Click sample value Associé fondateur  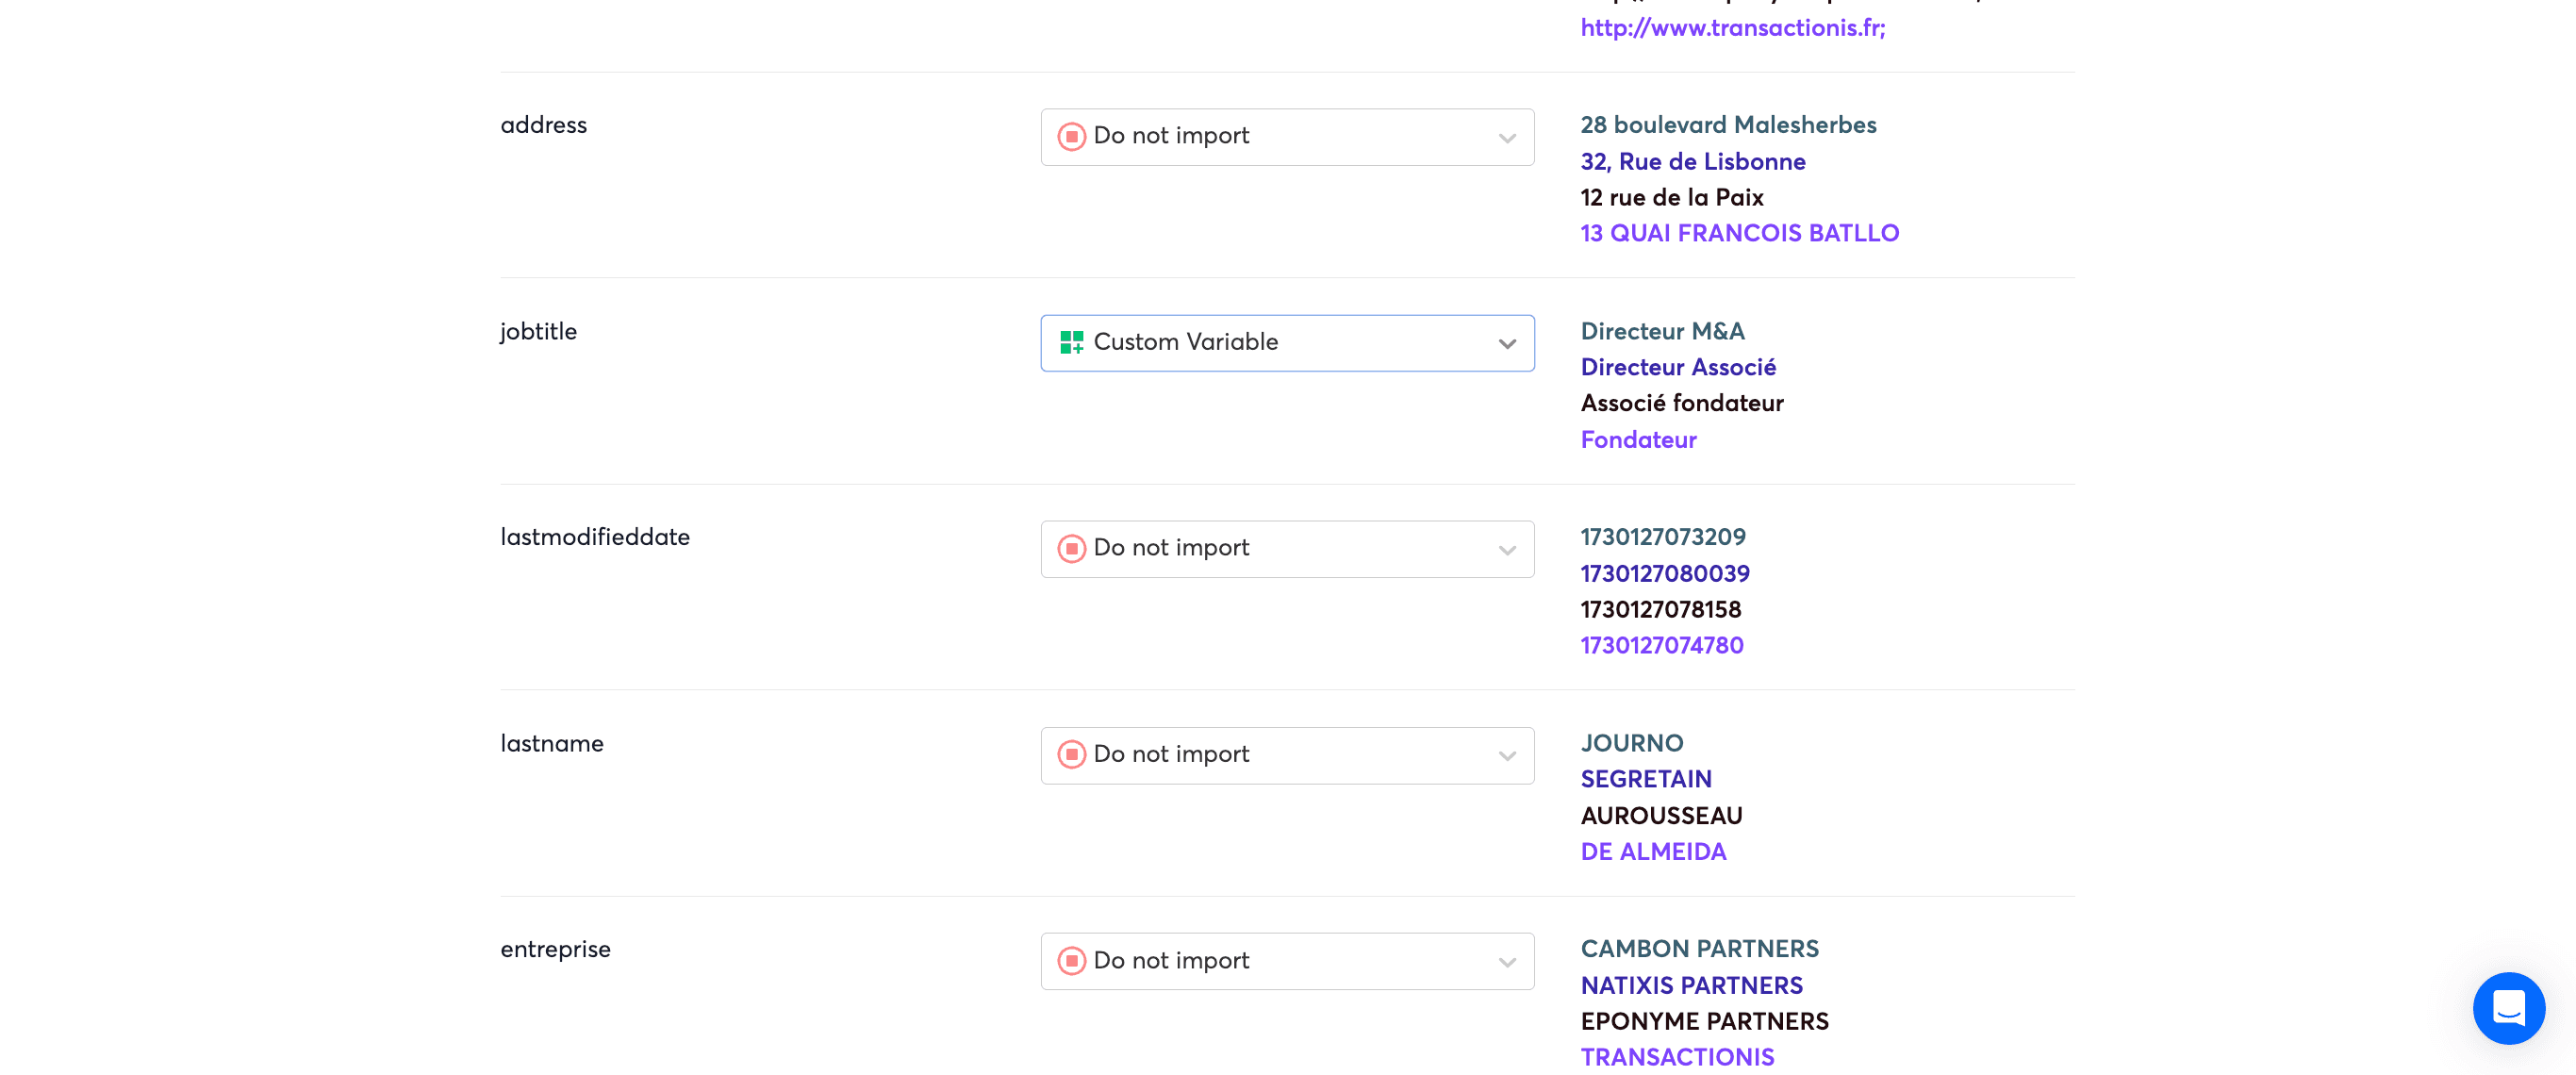(x=1681, y=403)
